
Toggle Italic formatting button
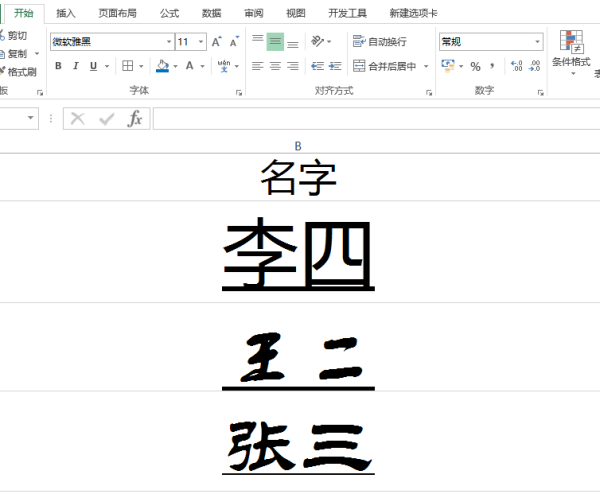click(x=76, y=66)
